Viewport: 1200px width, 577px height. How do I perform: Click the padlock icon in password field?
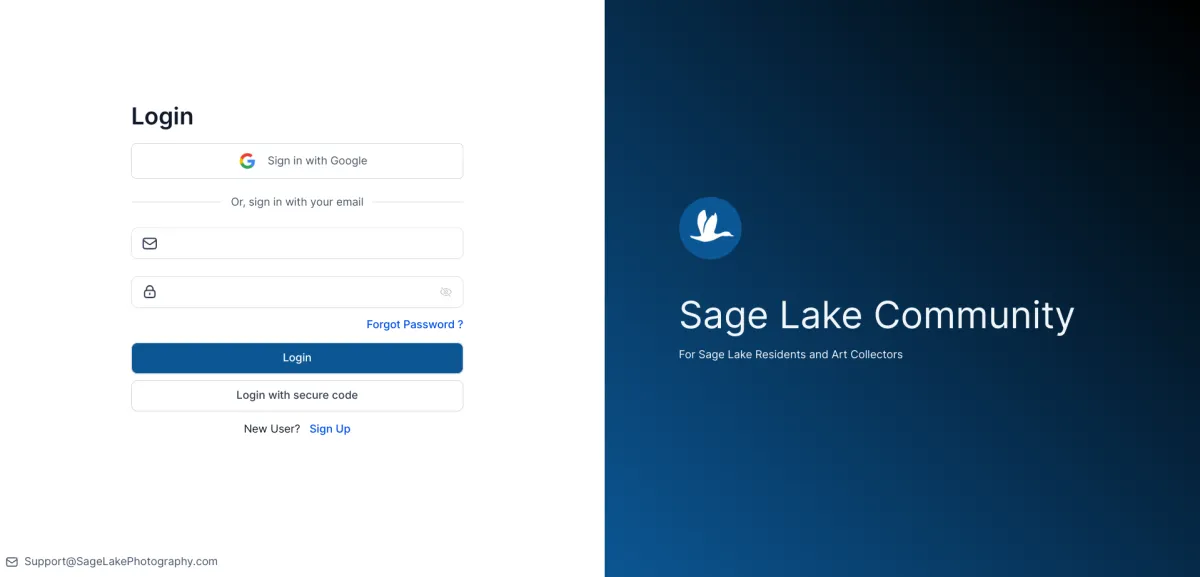tap(150, 292)
